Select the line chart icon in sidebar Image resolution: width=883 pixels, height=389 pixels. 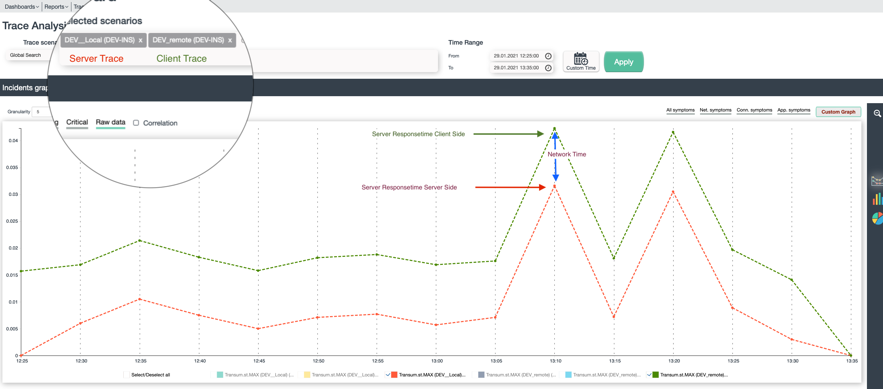(x=877, y=181)
